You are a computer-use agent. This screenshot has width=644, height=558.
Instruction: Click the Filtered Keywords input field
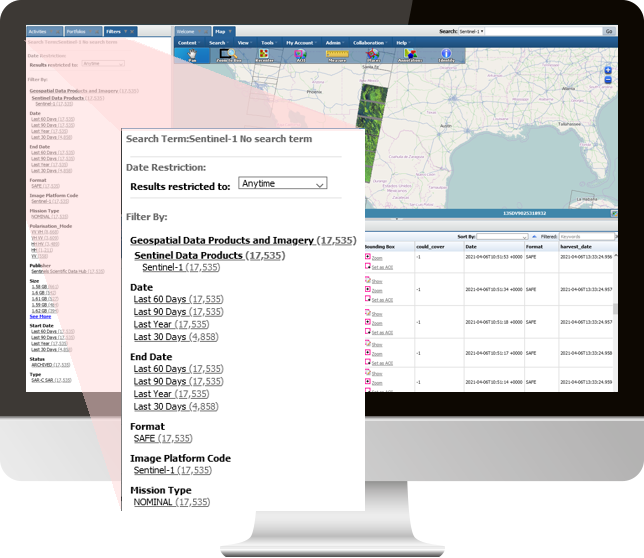(586, 237)
